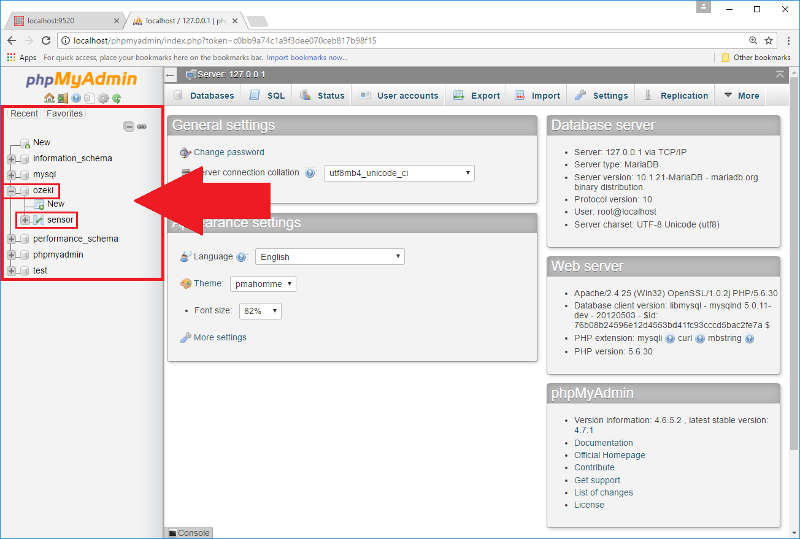Click the browser back arrow
800x539 pixels.
[x=12, y=40]
